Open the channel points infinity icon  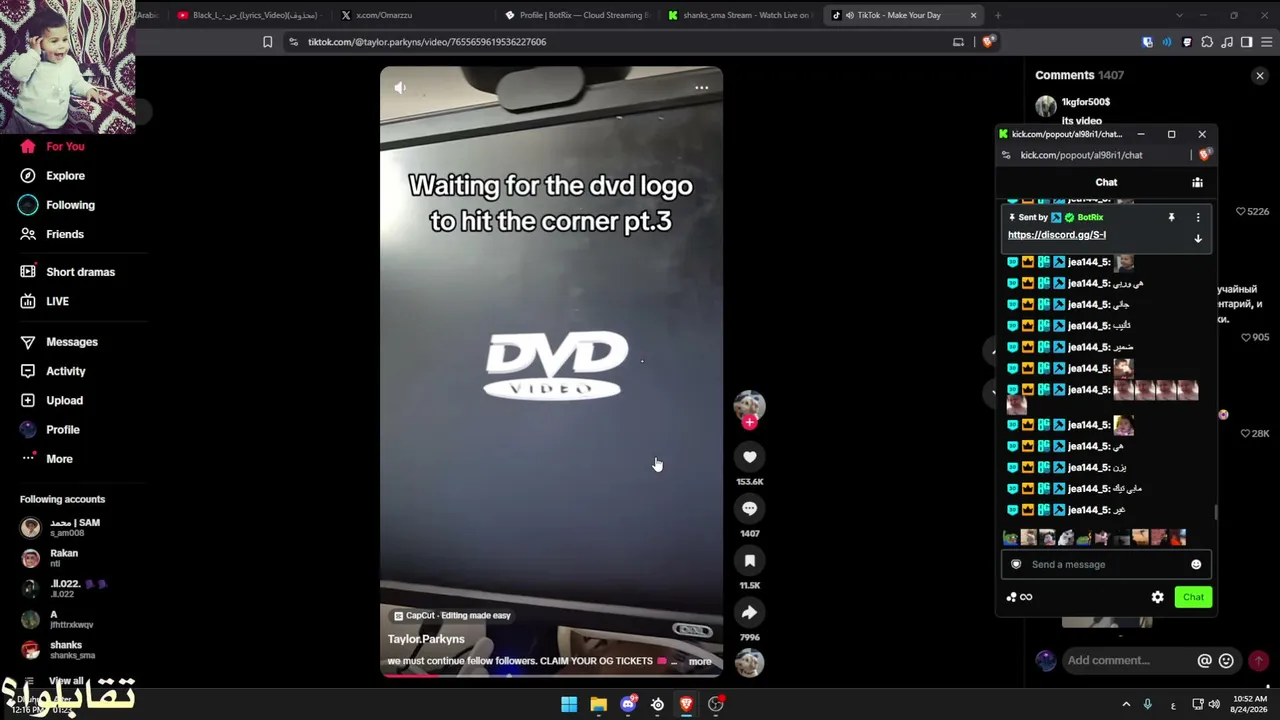pyautogui.click(x=1019, y=597)
